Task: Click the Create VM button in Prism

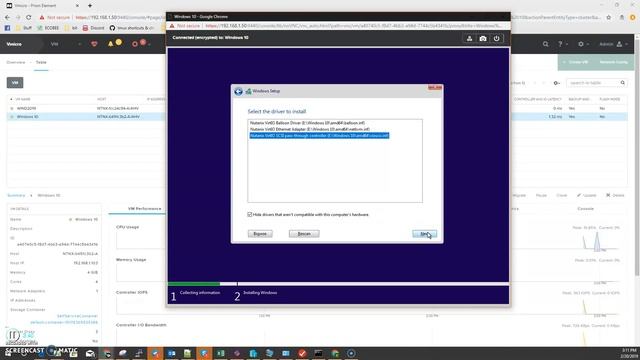Action: pos(575,62)
